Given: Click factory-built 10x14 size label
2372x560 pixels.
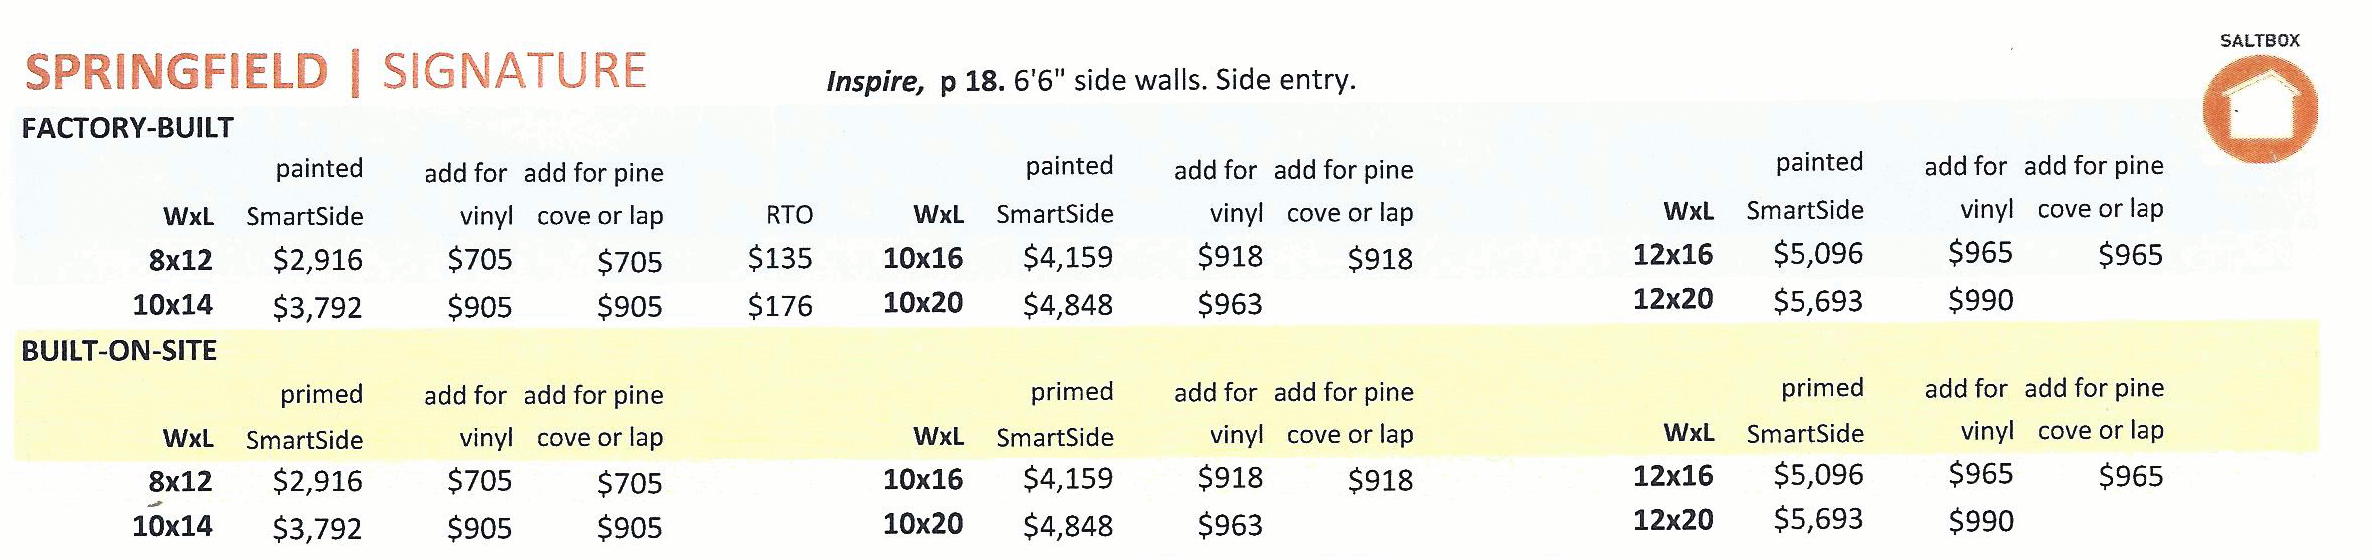Looking at the screenshot, I should coord(172,304).
